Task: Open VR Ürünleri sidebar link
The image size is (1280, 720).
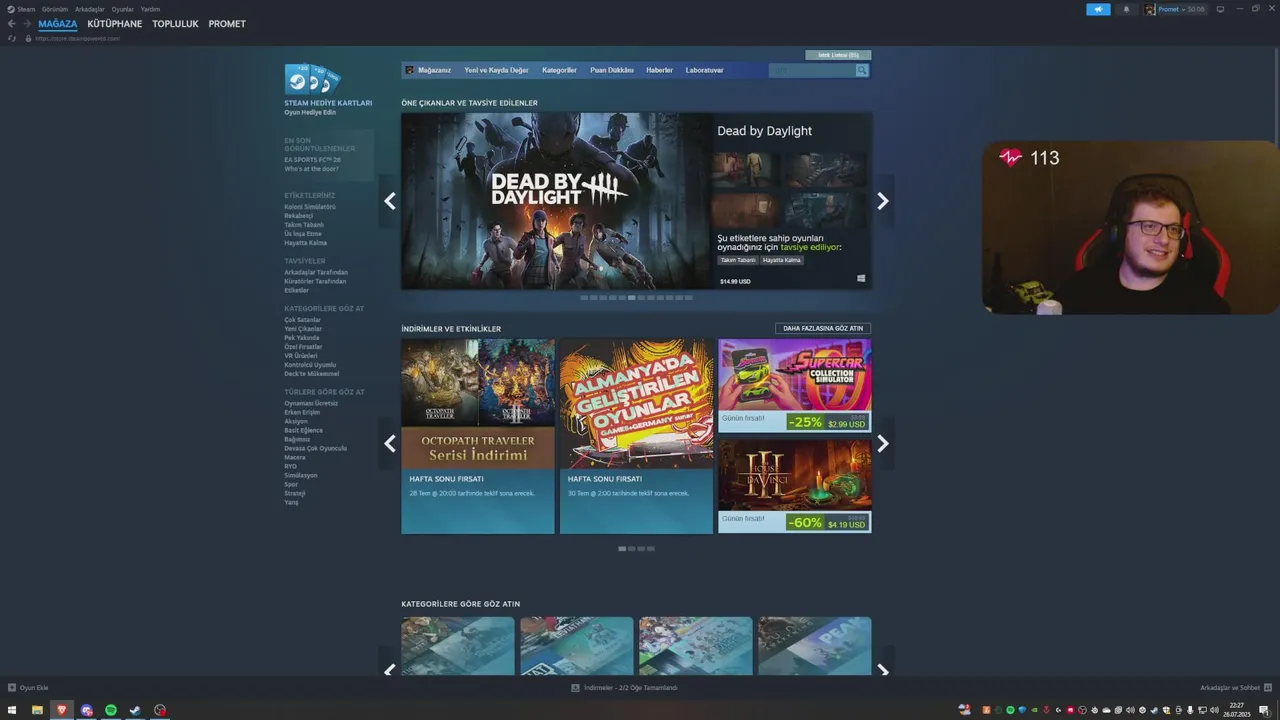Action: tap(300, 356)
